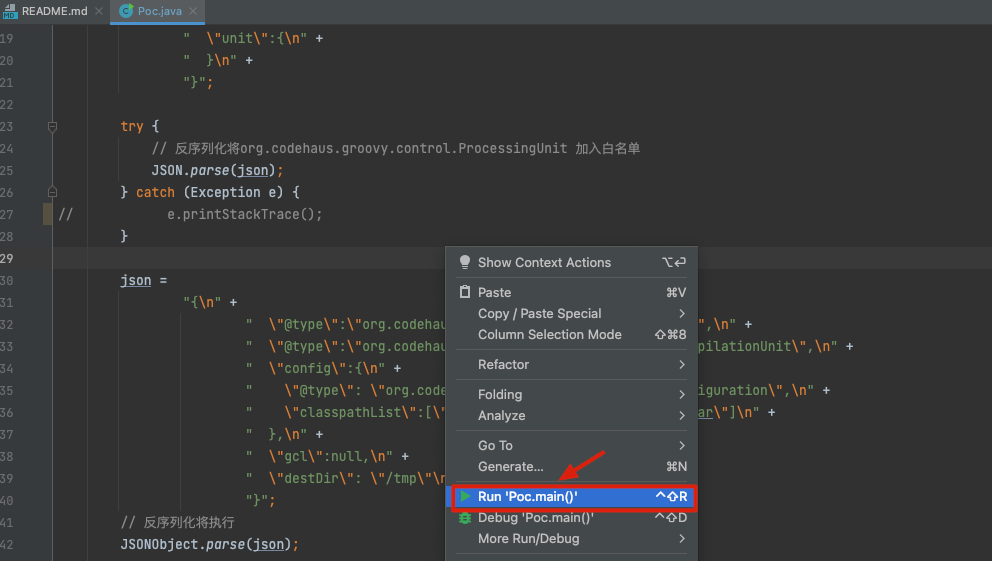Screen dimensions: 992x561
Task: Open the More Run/Debug submenu
Action: (x=571, y=539)
